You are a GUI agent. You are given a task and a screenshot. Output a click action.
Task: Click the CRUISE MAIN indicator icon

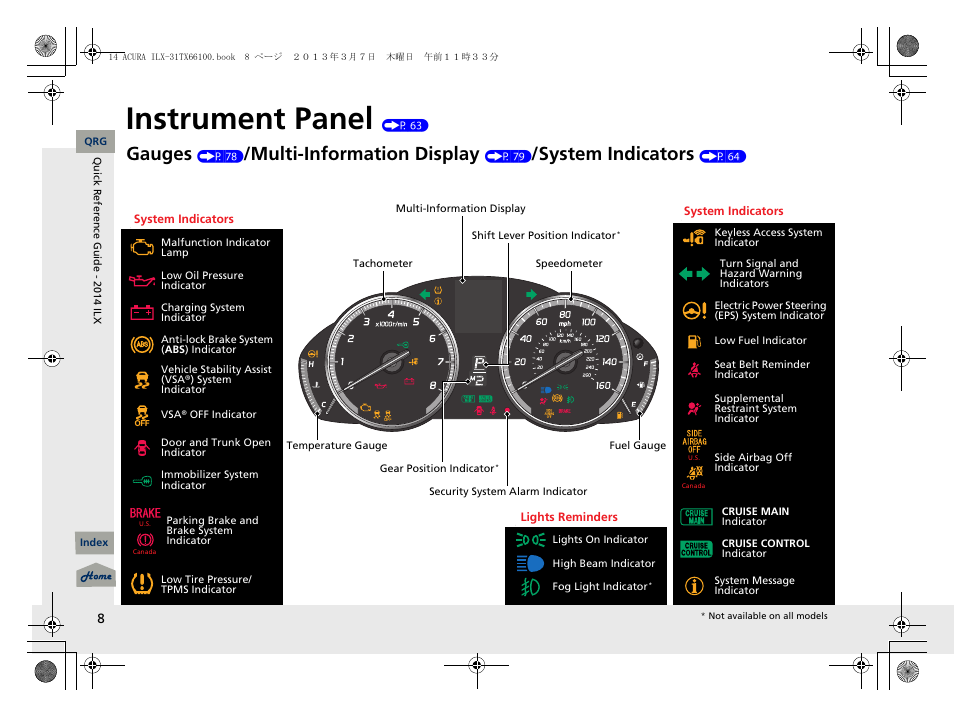[x=696, y=517]
